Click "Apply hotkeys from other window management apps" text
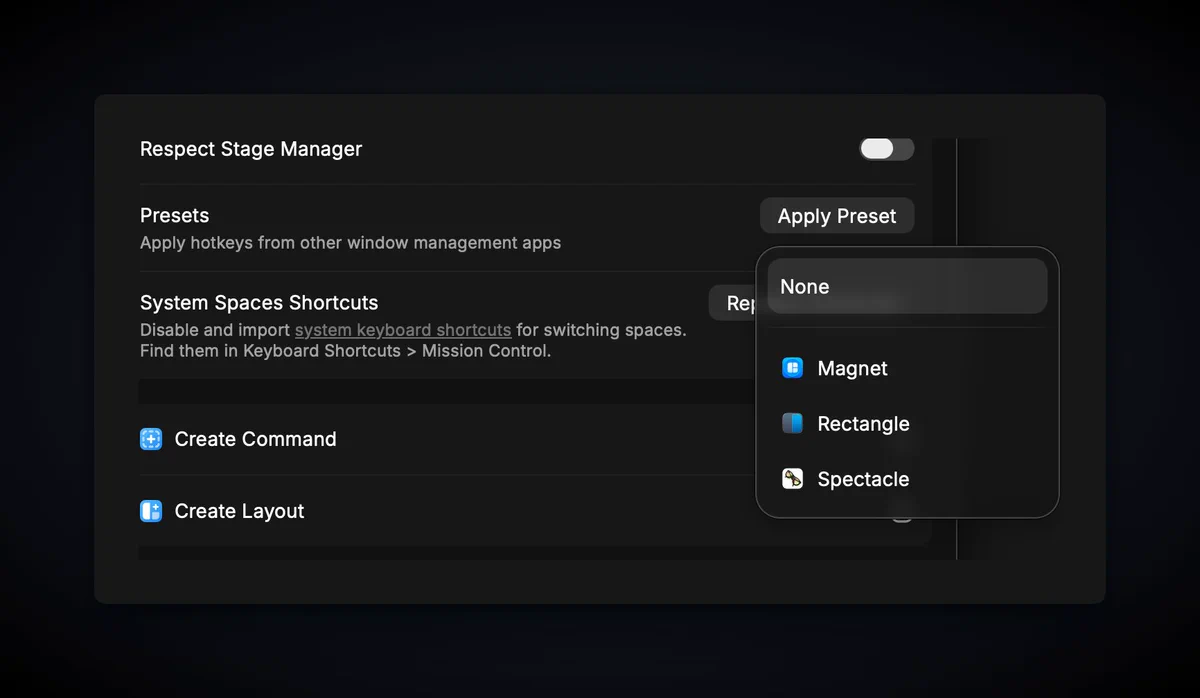The width and height of the screenshot is (1200, 698). 350,243
